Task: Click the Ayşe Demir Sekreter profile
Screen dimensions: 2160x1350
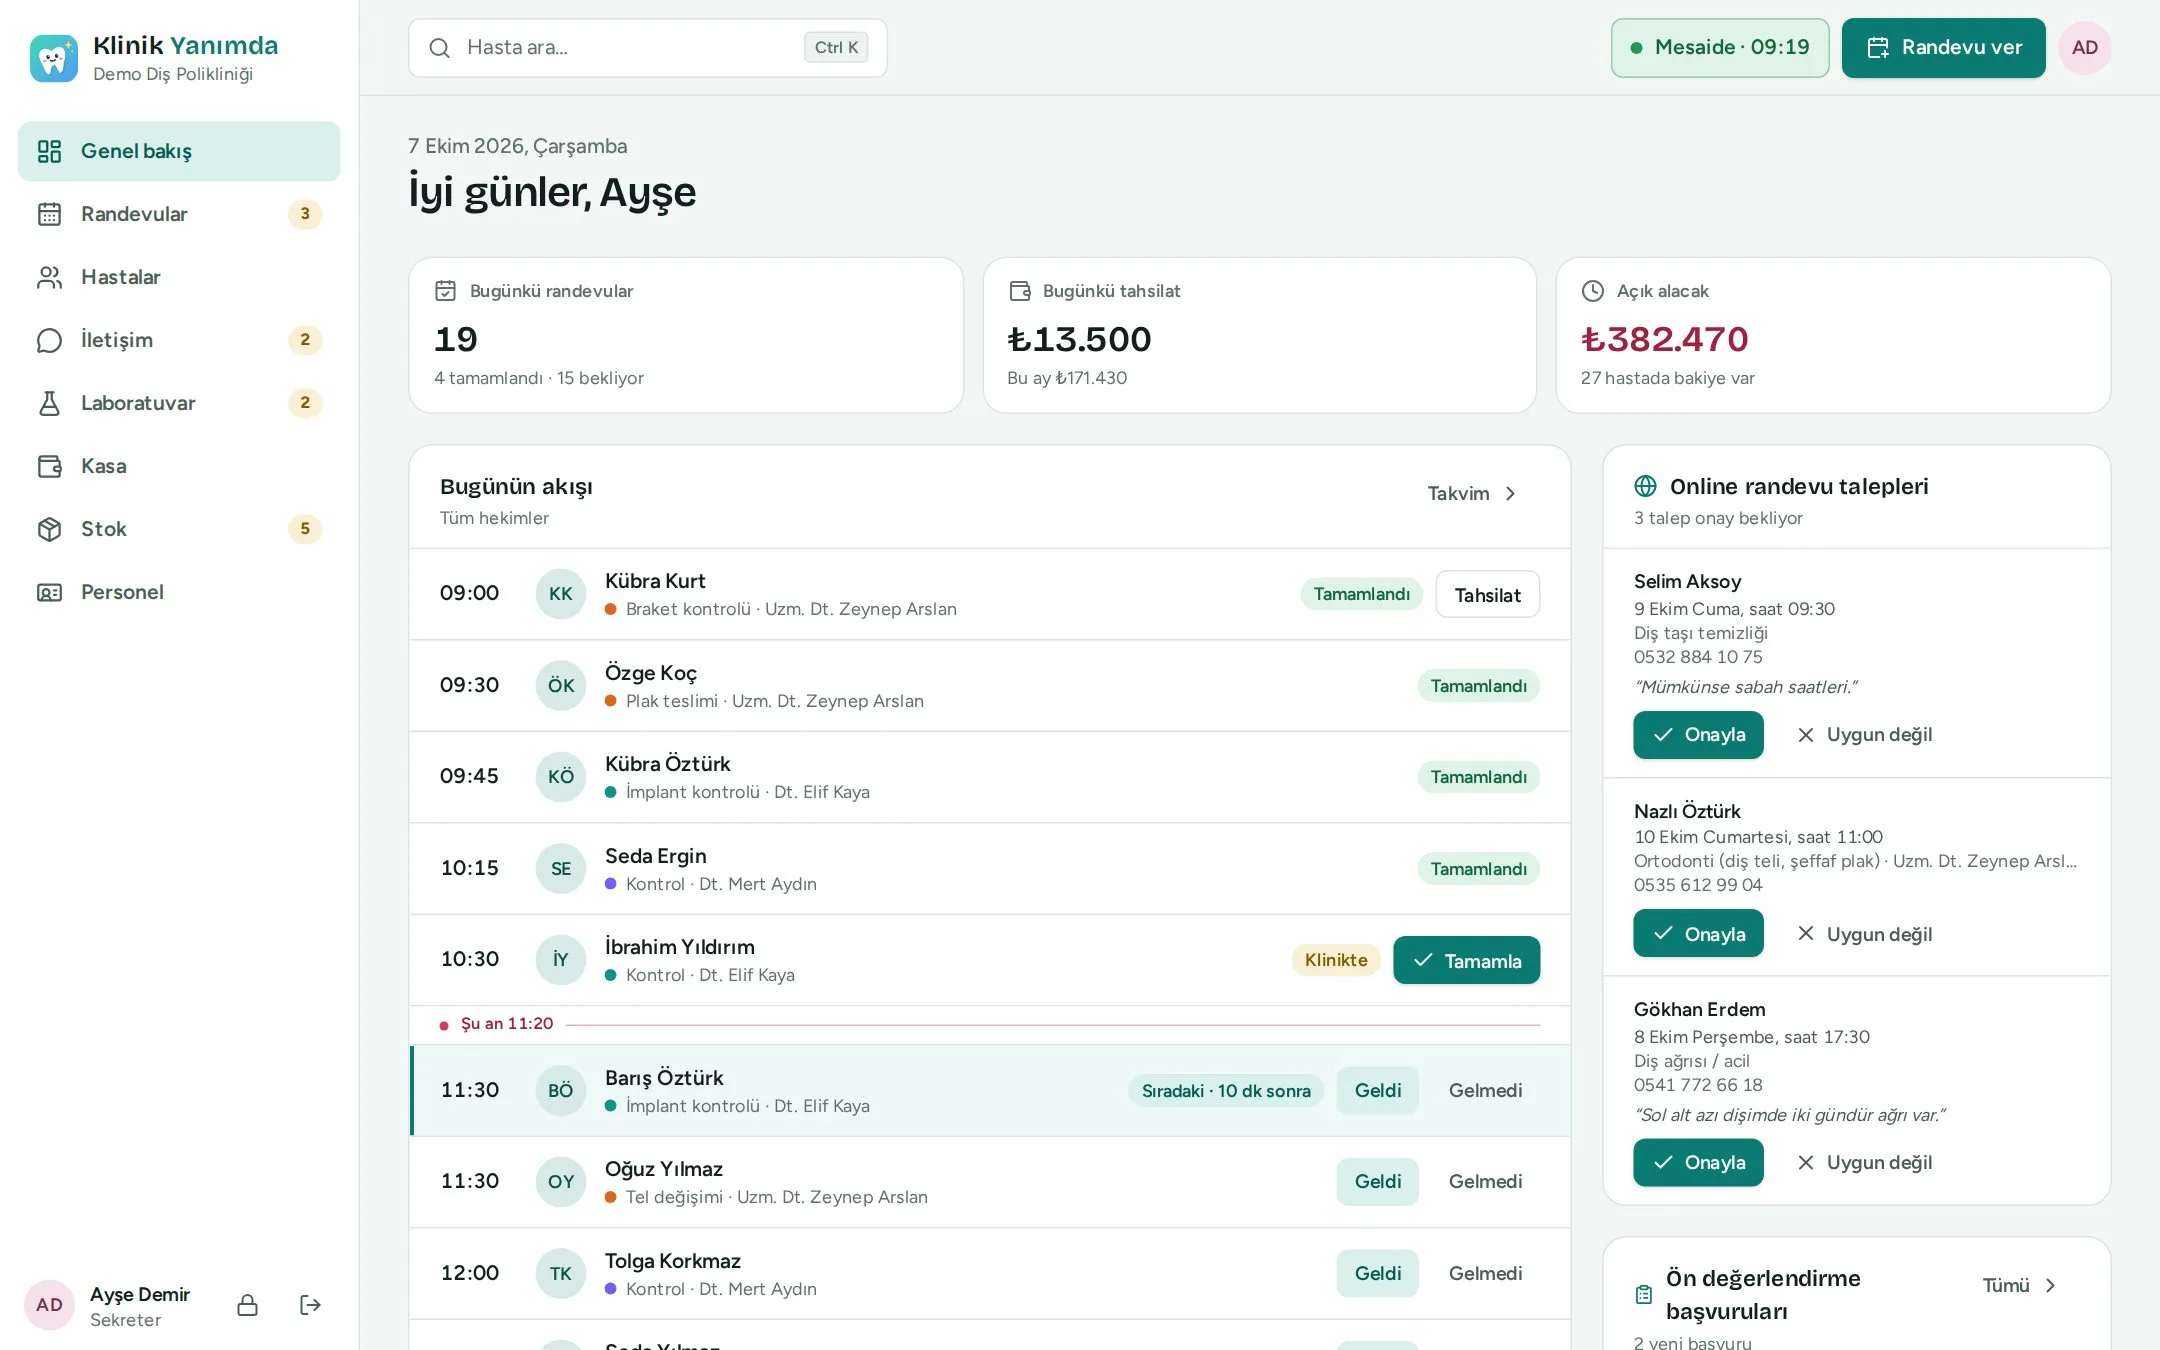Action: 107,1305
